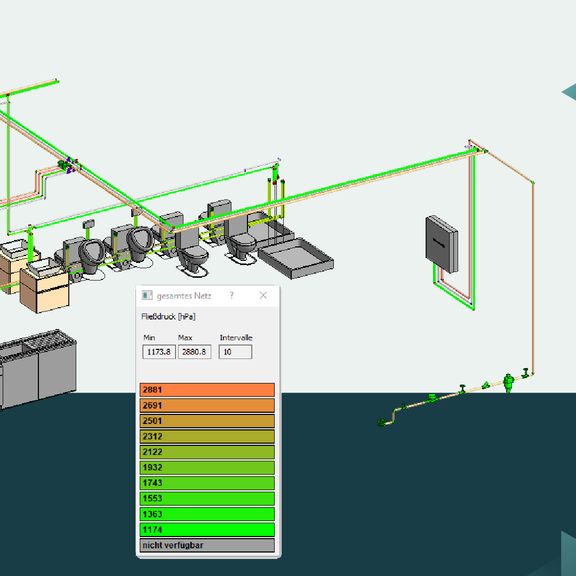Viewport: 576px width, 576px height.
Task: Select the Intervalle field showing 10
Action: pyautogui.click(x=235, y=352)
